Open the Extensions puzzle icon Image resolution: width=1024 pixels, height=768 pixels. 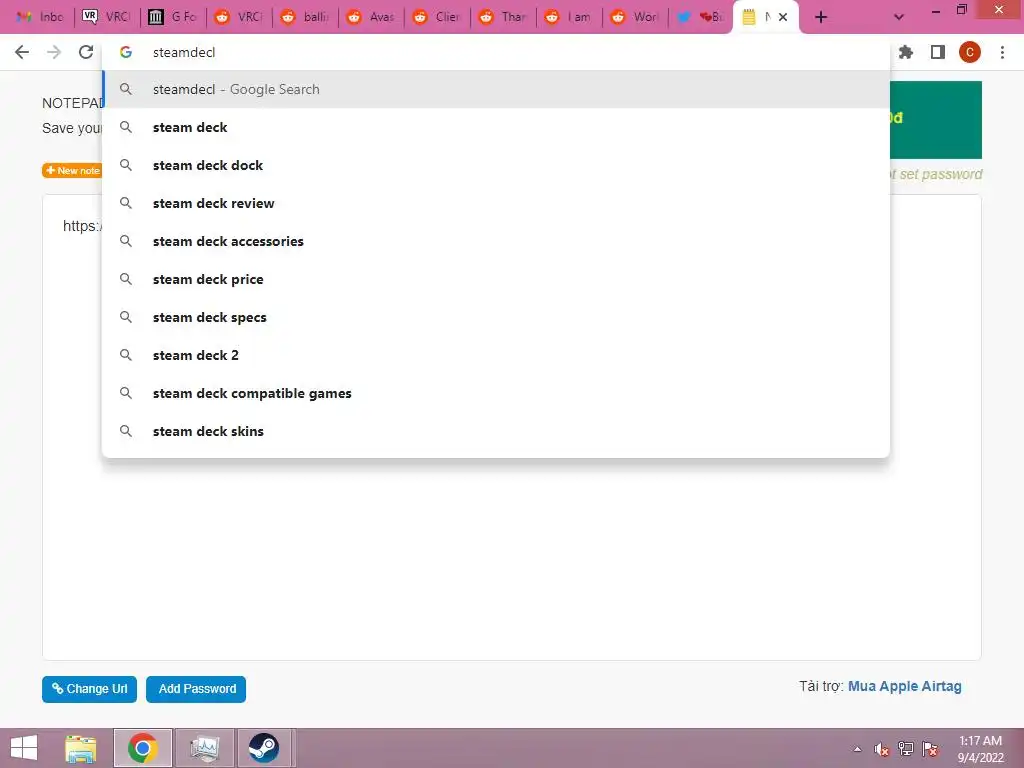[x=906, y=52]
